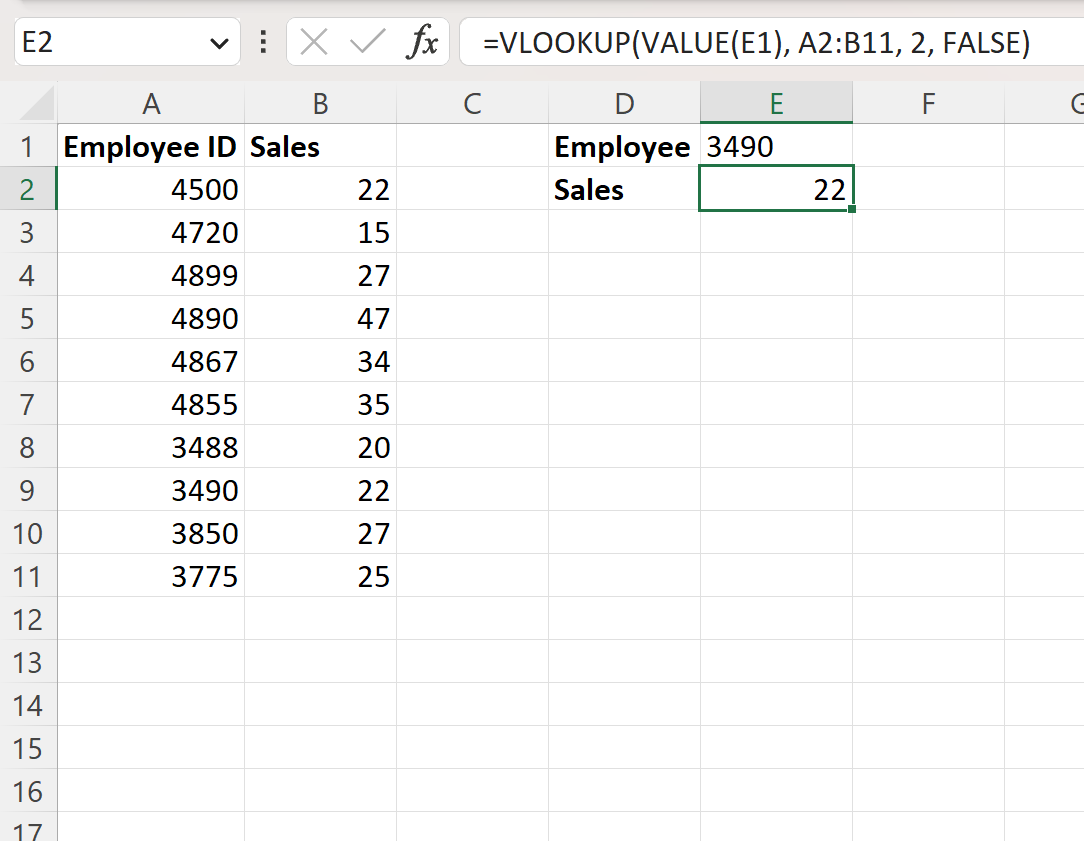Select row 5 header
Image resolution: width=1084 pixels, height=841 pixels.
coord(28,319)
